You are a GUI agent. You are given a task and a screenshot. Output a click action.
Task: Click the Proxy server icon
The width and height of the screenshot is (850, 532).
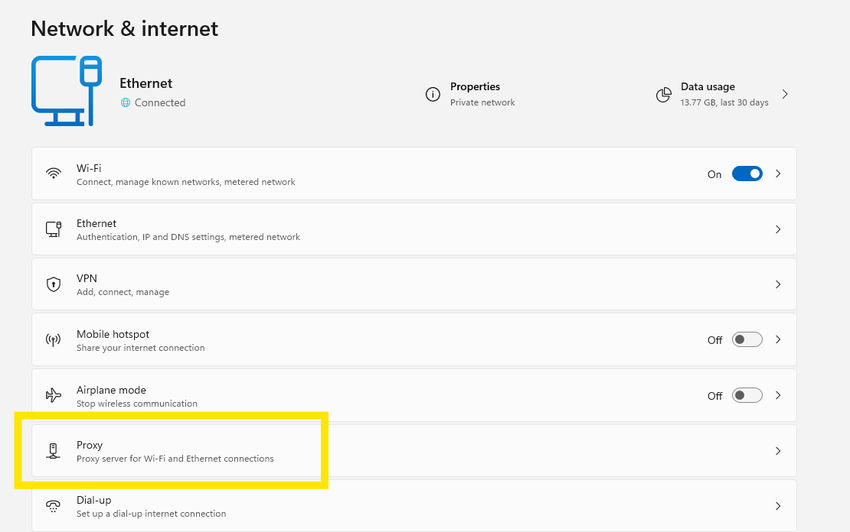(x=53, y=451)
